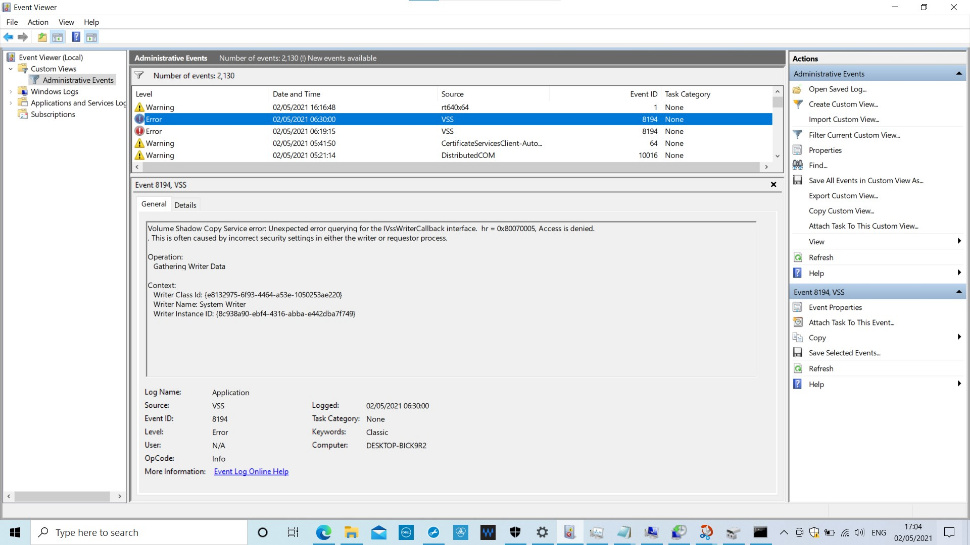This screenshot has height=545, width=970.
Task: Collapse the Custom Views tree node
Action: coord(11,69)
